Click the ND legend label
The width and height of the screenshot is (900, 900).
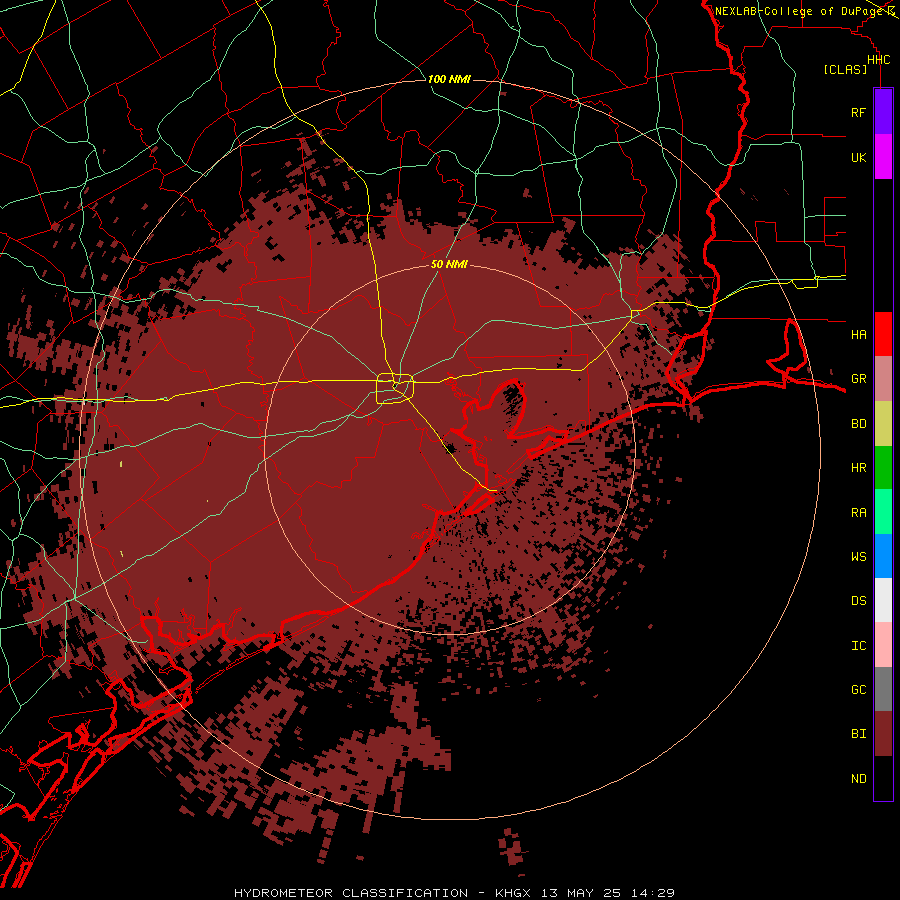858,778
